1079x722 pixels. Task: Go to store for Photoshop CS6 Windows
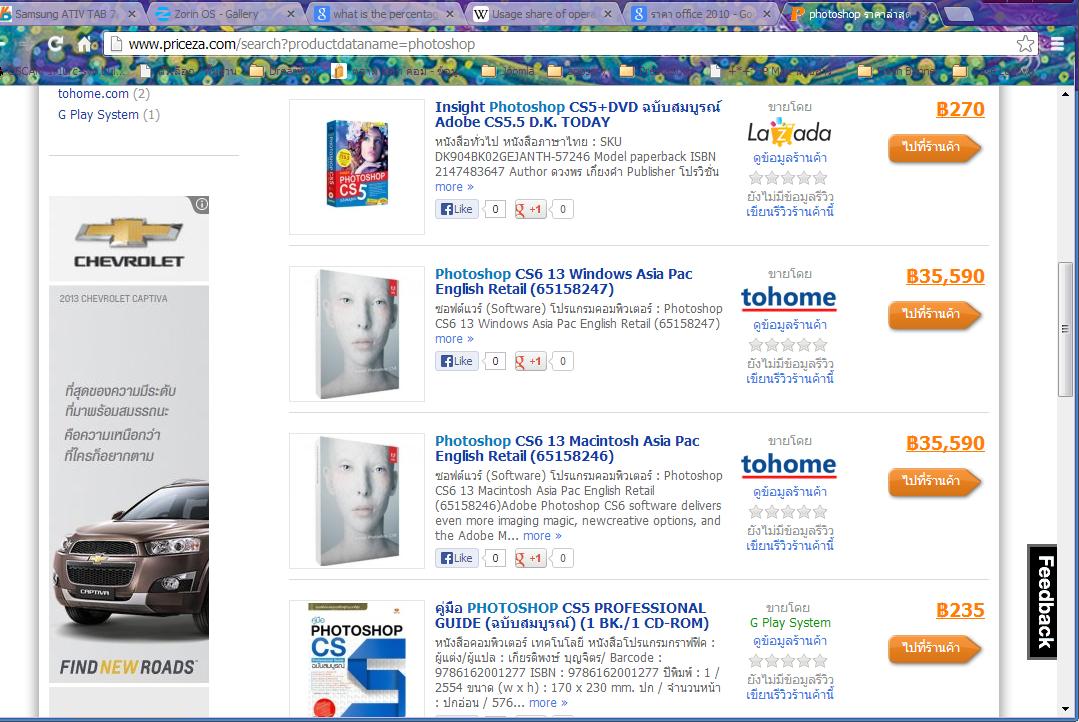(x=934, y=315)
